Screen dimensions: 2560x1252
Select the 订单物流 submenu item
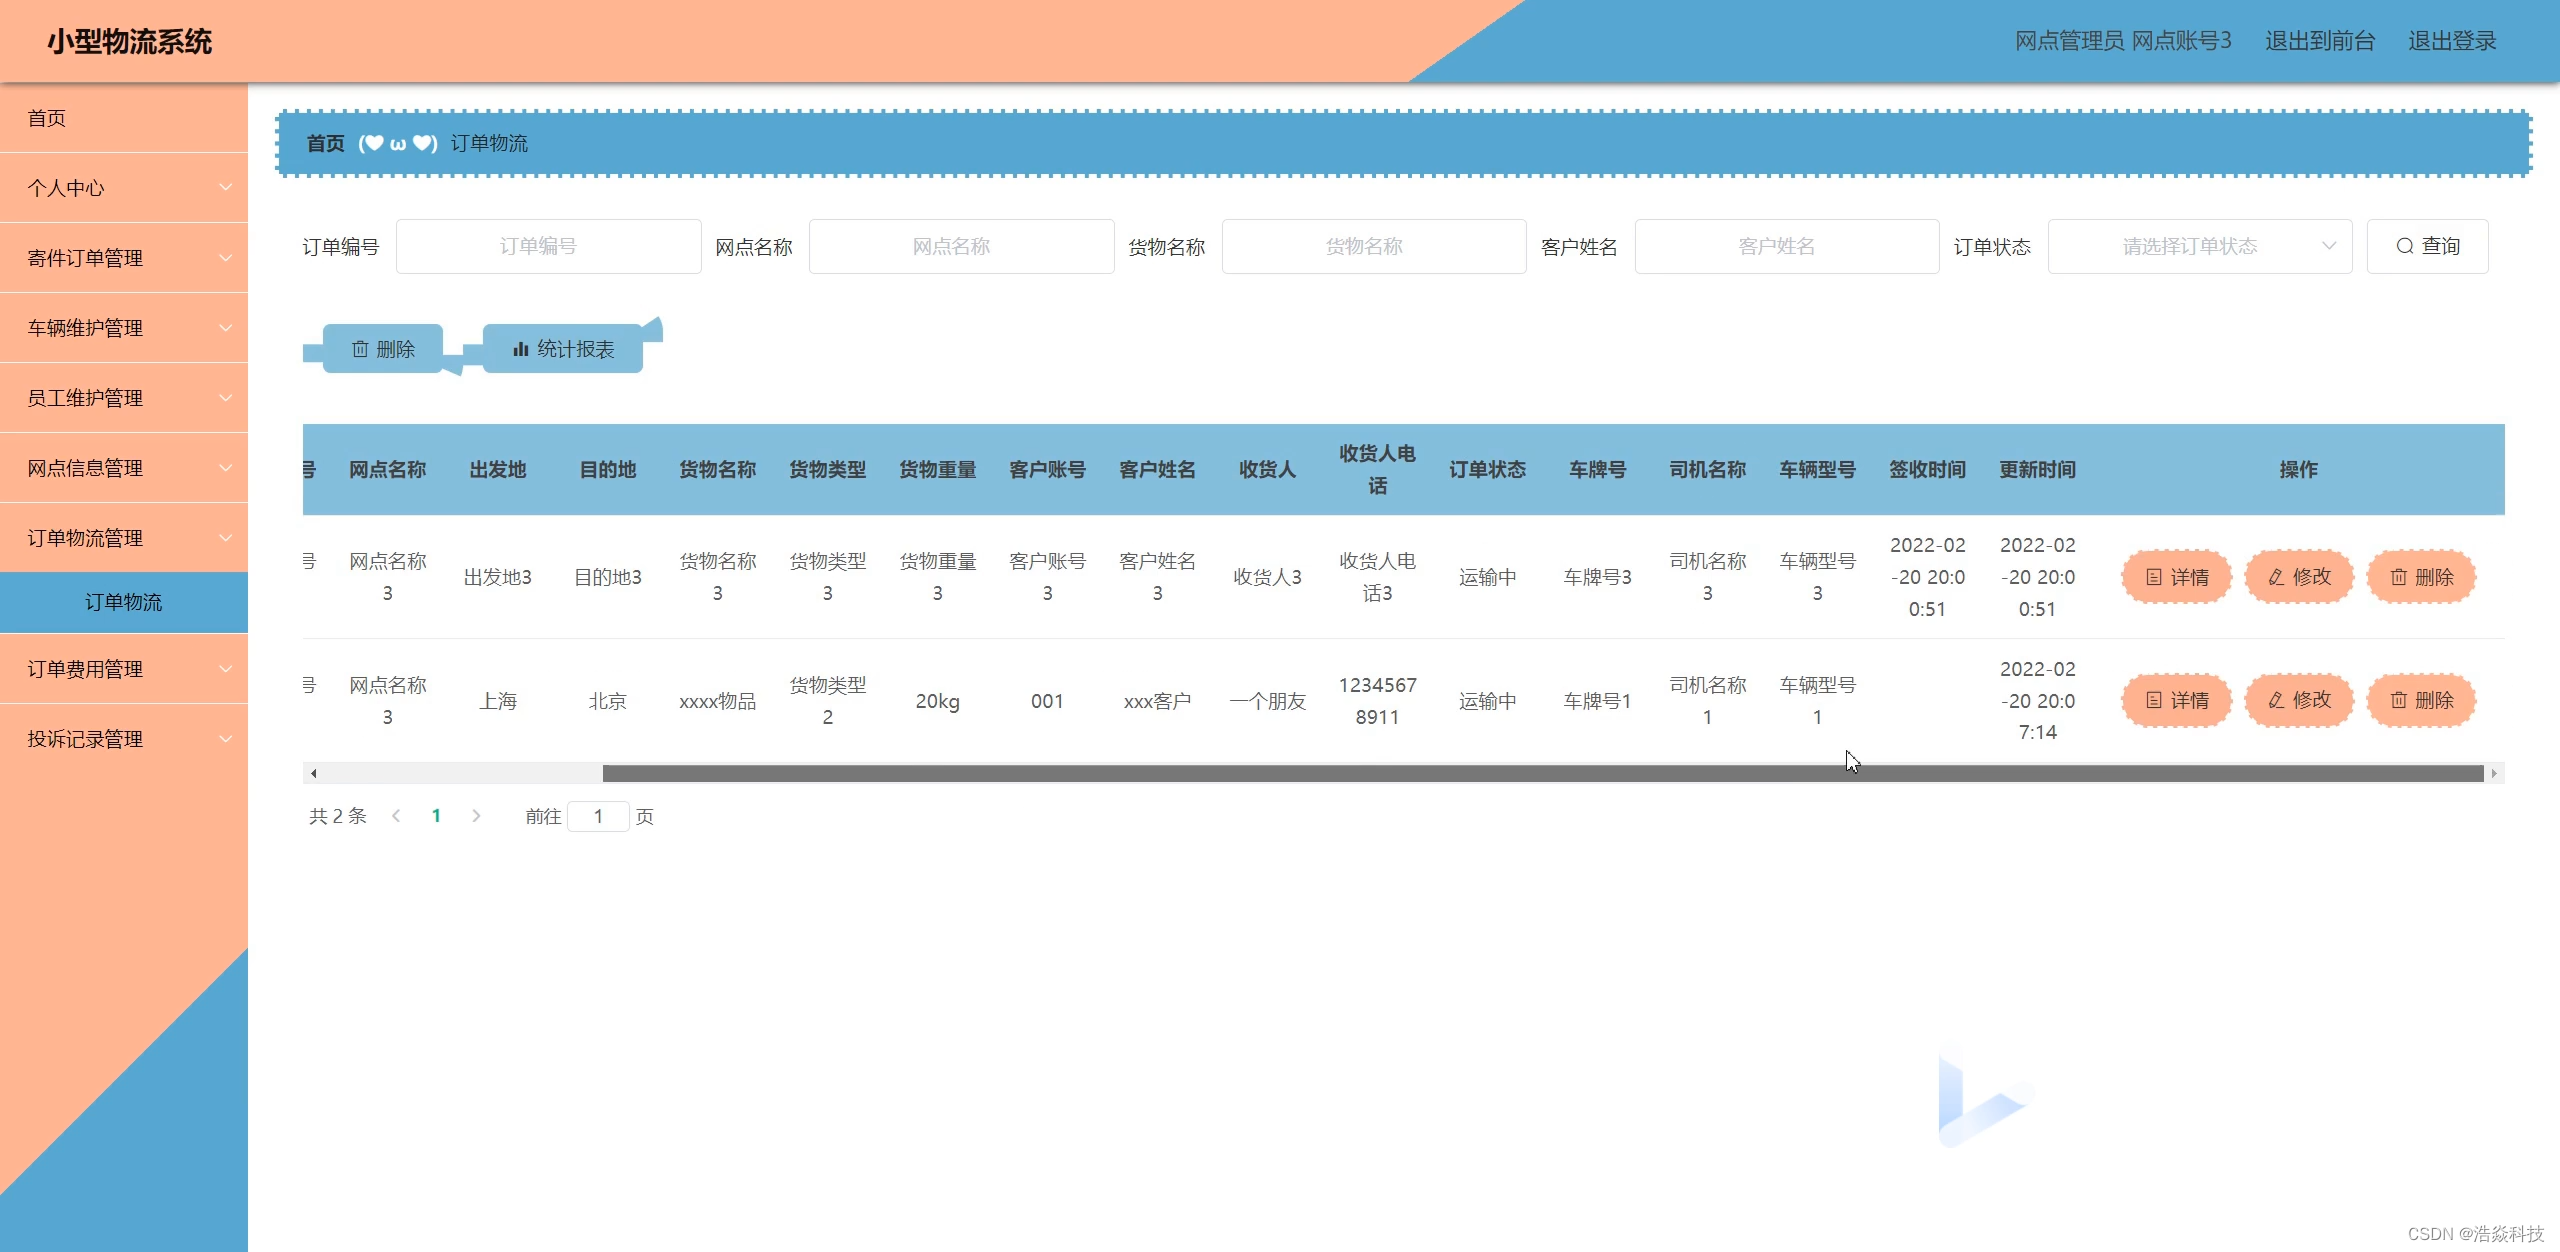click(x=124, y=602)
